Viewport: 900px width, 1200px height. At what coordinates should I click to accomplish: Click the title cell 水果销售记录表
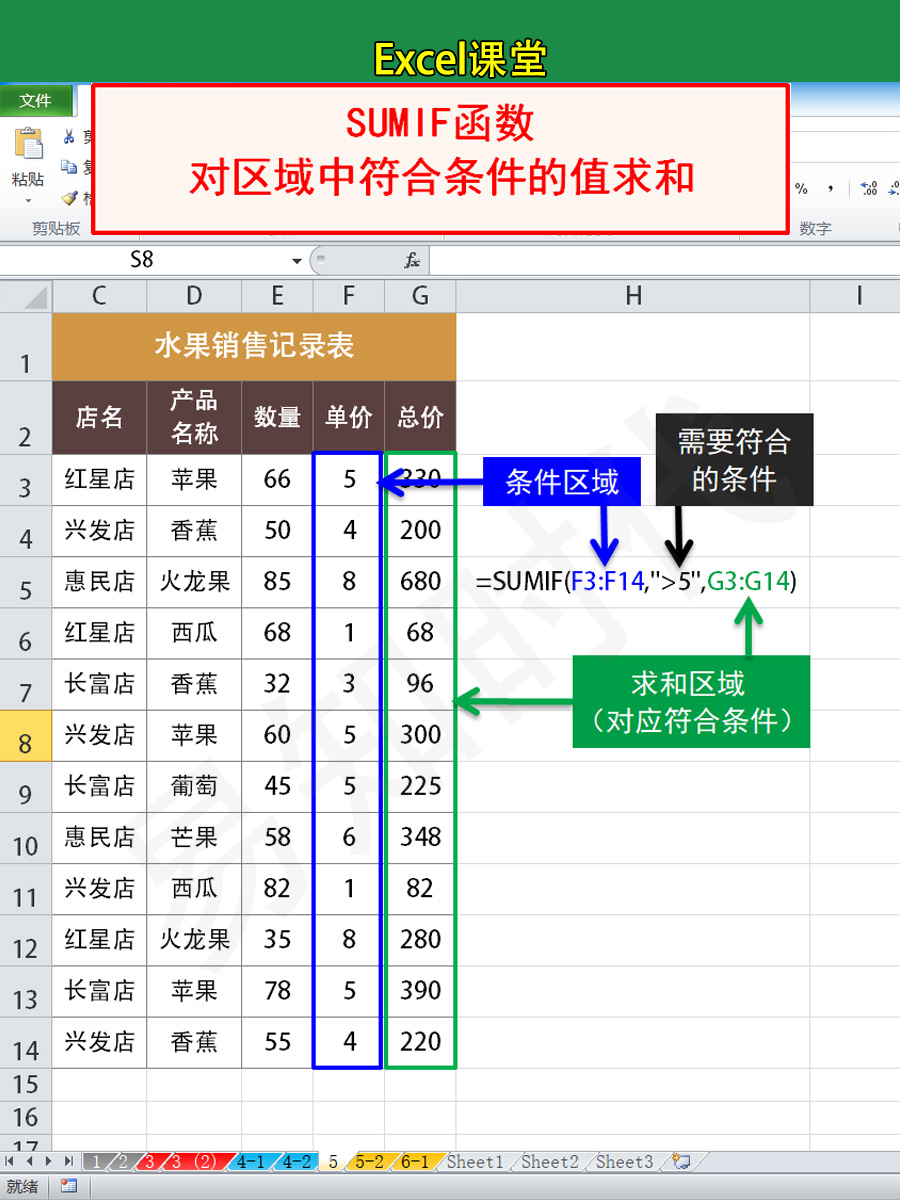pyautogui.click(x=254, y=347)
